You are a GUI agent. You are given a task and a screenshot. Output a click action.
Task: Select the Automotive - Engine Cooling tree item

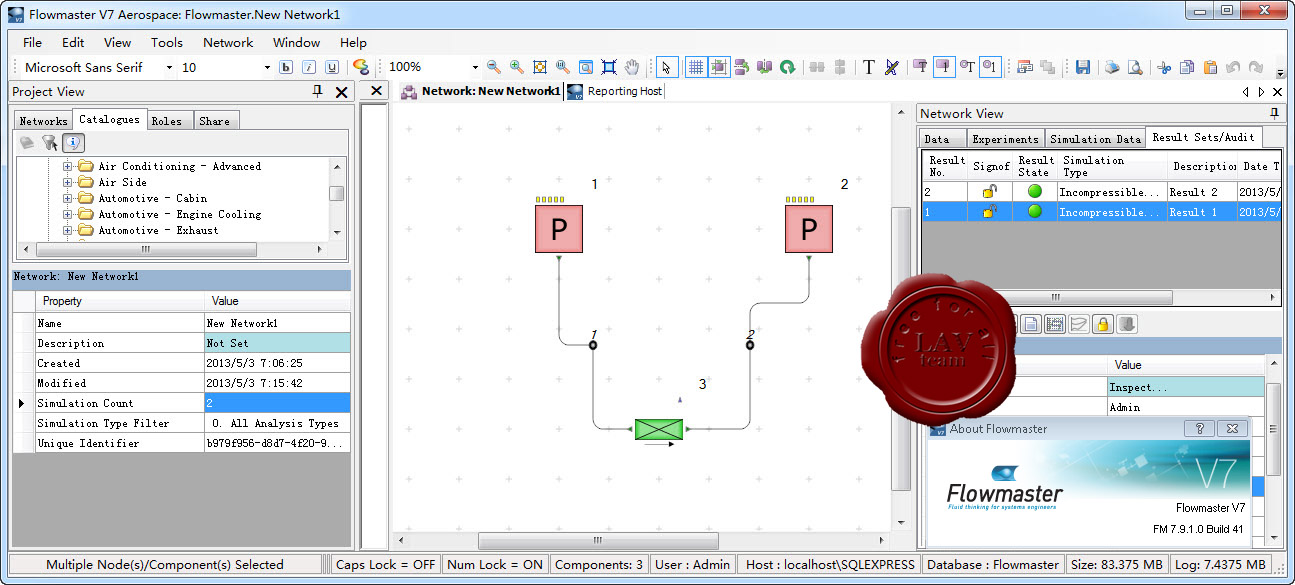(x=179, y=214)
